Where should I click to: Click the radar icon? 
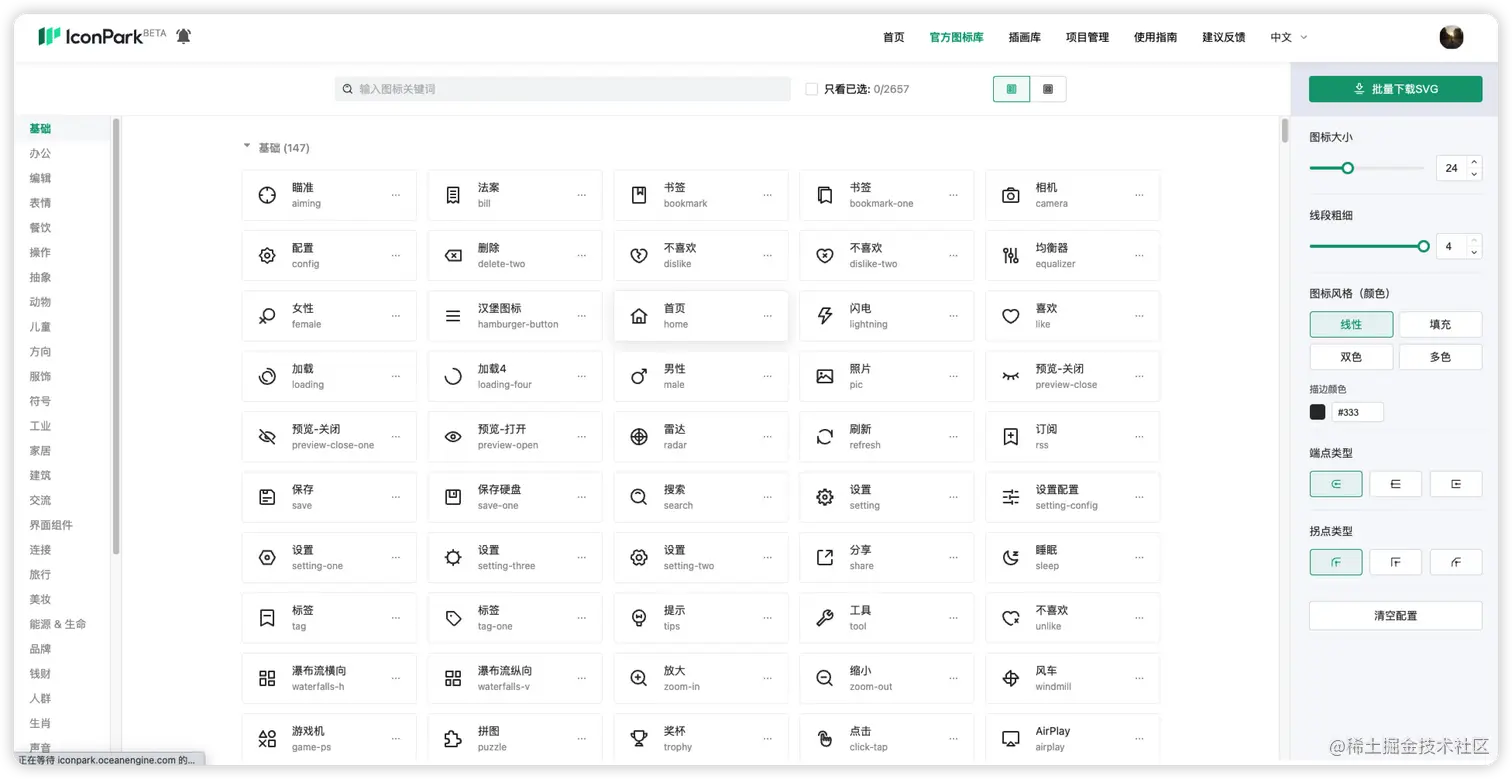(x=639, y=437)
